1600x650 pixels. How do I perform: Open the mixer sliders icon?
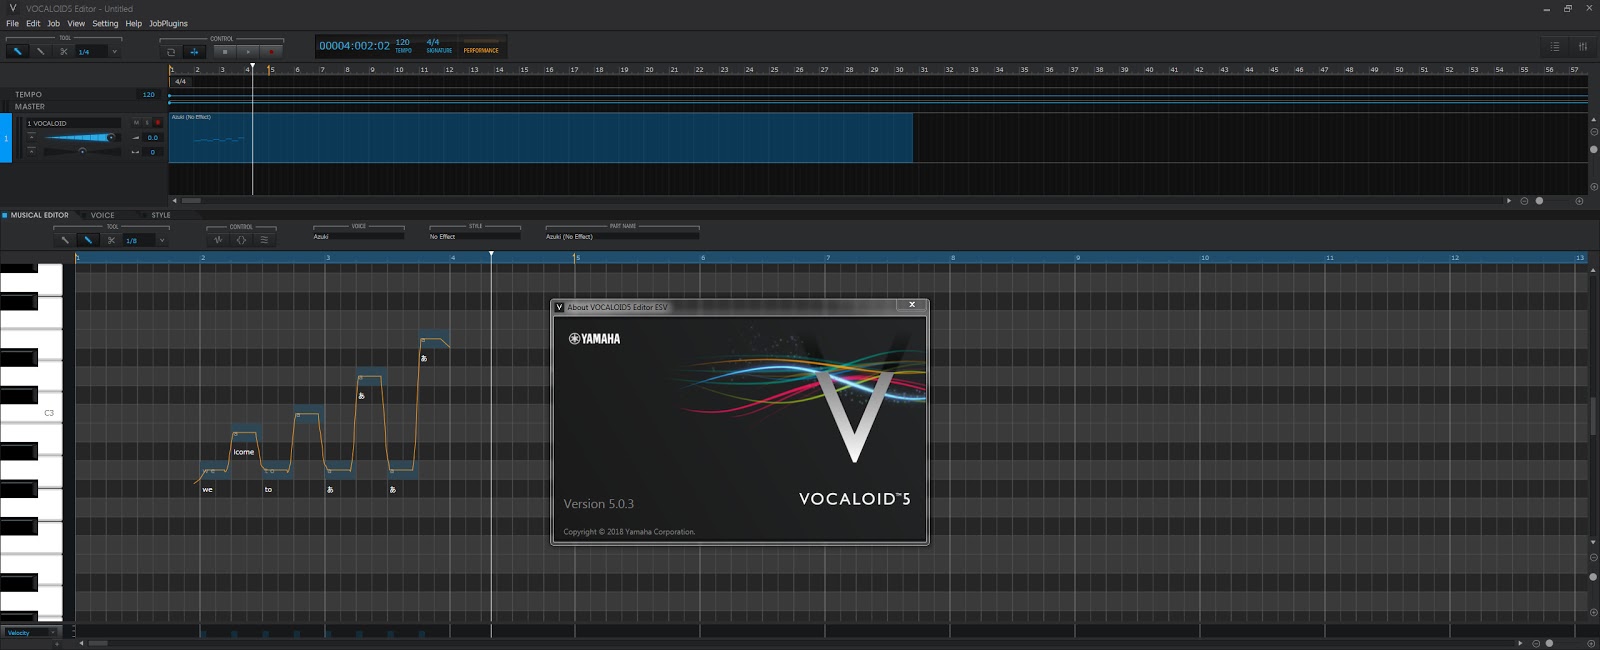1583,46
